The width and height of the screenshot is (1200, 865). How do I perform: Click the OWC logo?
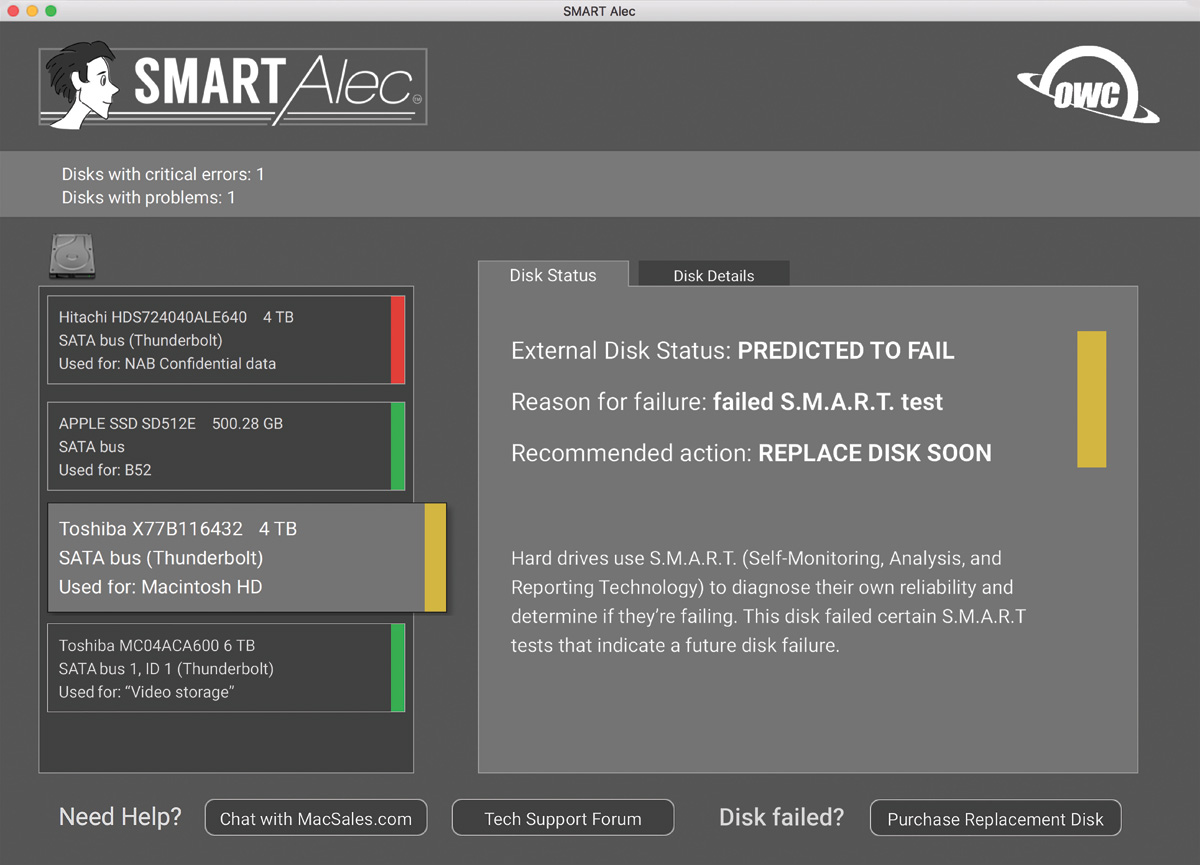[x=1088, y=84]
